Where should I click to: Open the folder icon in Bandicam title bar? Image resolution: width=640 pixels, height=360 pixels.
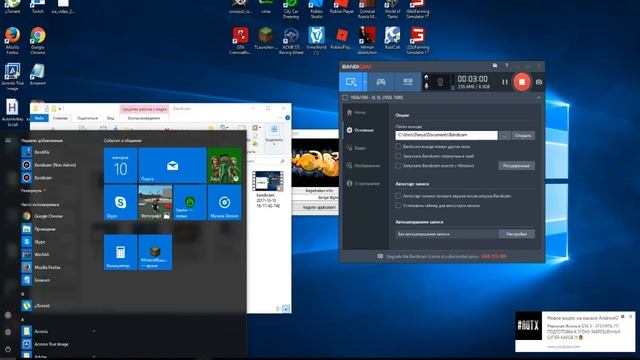(495, 65)
